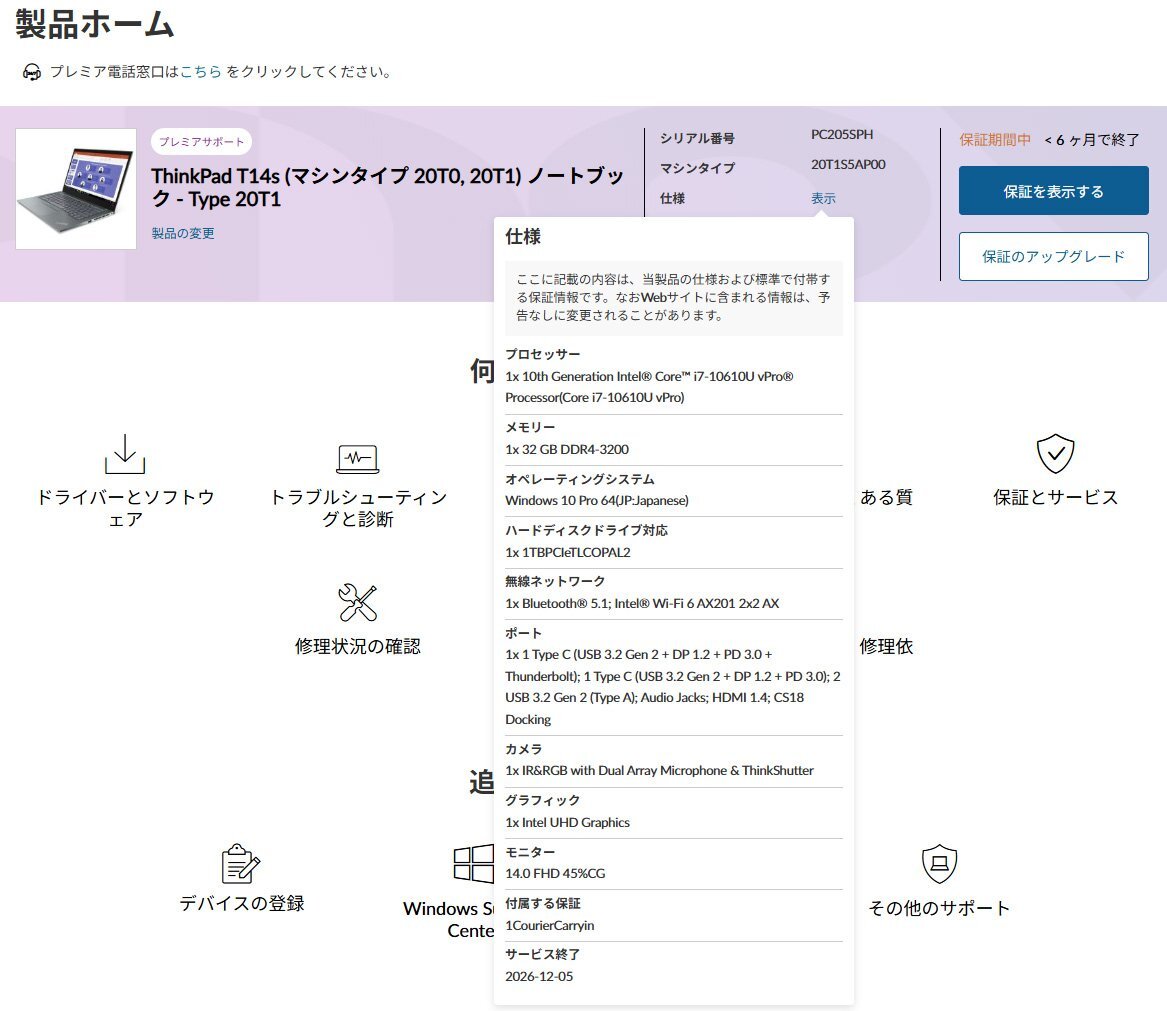This screenshot has height=1011, width=1167.
Task: Click machine type 20T1S5AP00 text
Action: point(848,165)
